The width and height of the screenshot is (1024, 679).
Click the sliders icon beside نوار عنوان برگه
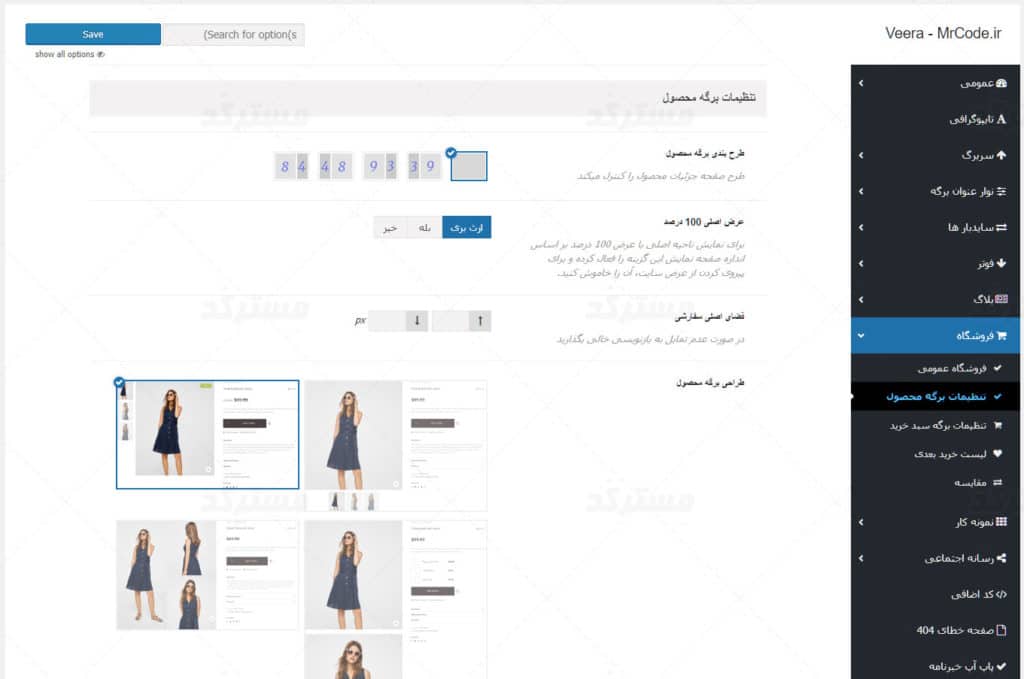point(1001,191)
